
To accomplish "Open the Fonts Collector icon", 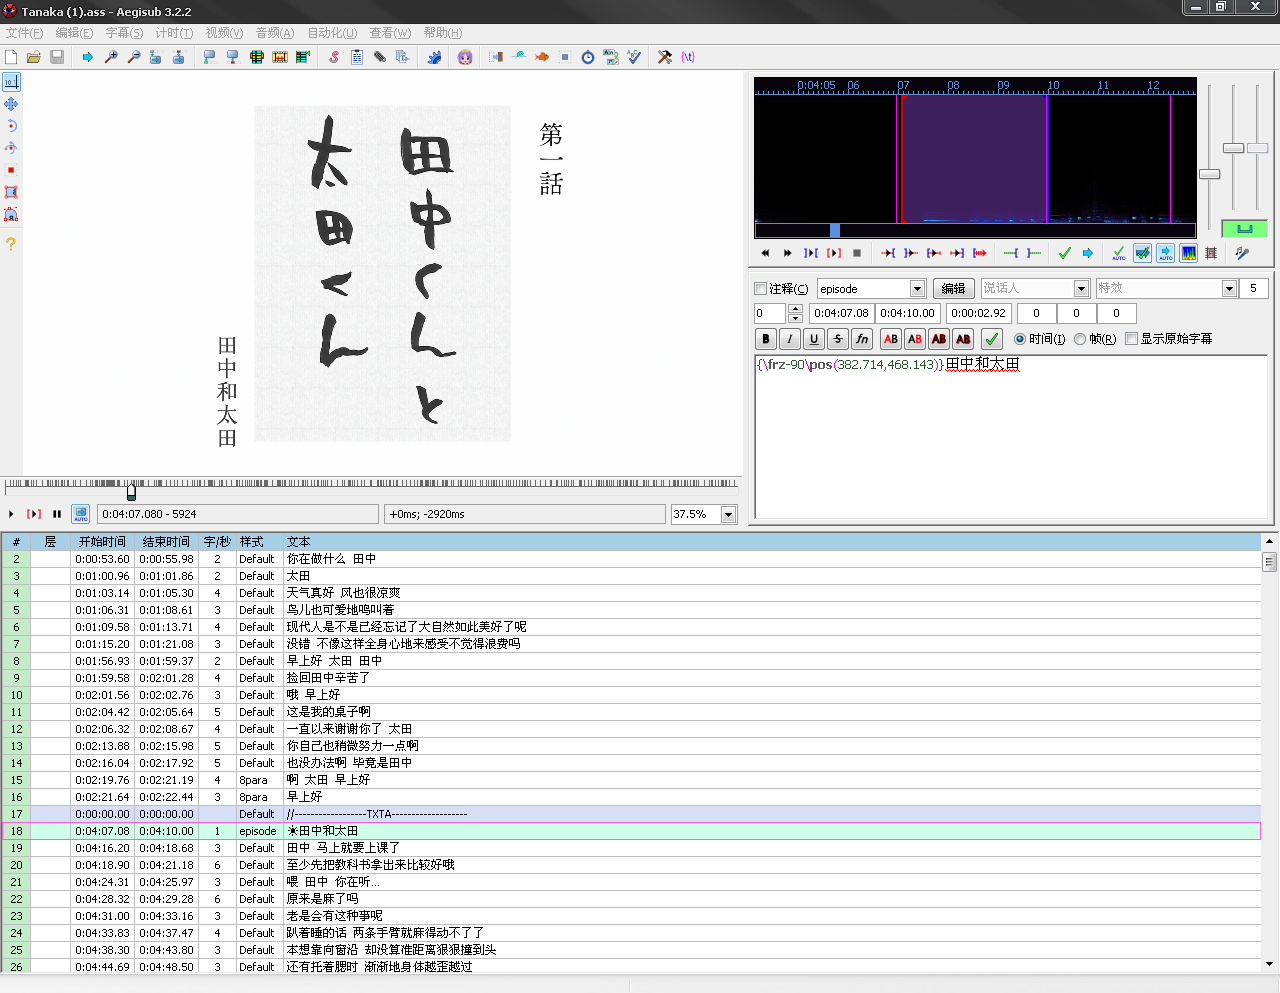I will click(x=403, y=57).
